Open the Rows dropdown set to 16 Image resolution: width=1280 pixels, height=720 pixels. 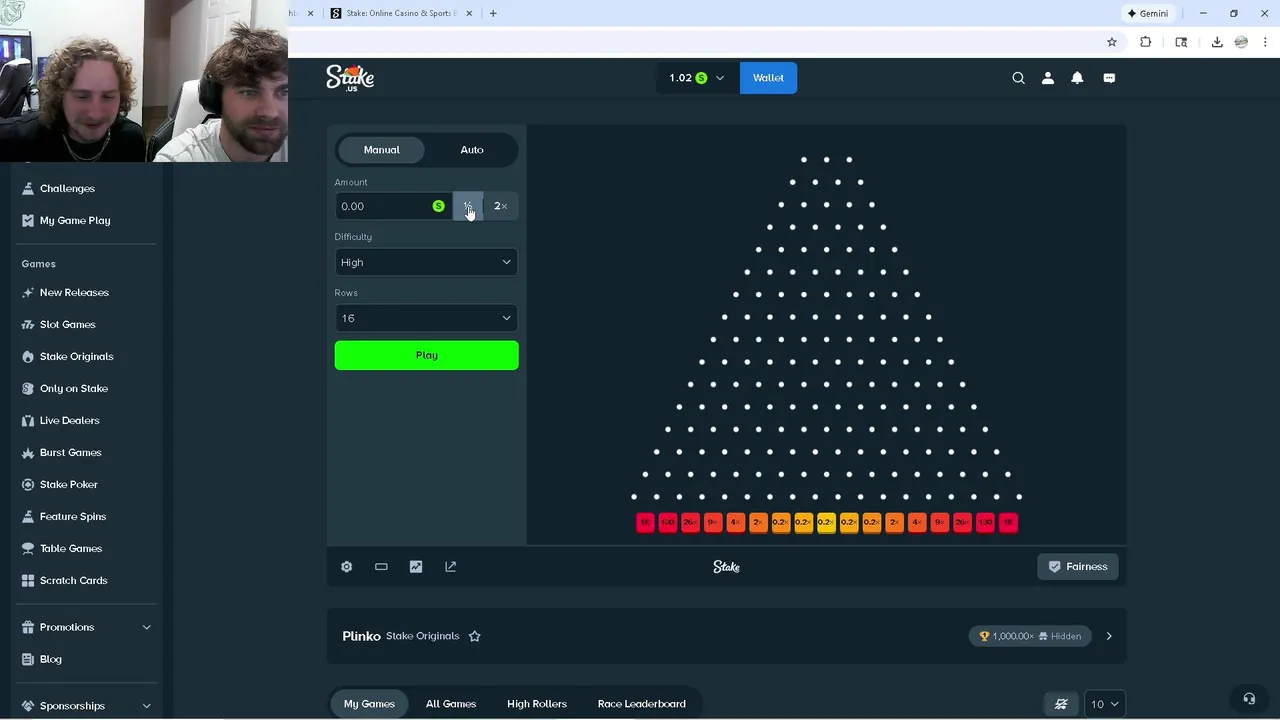click(x=427, y=318)
